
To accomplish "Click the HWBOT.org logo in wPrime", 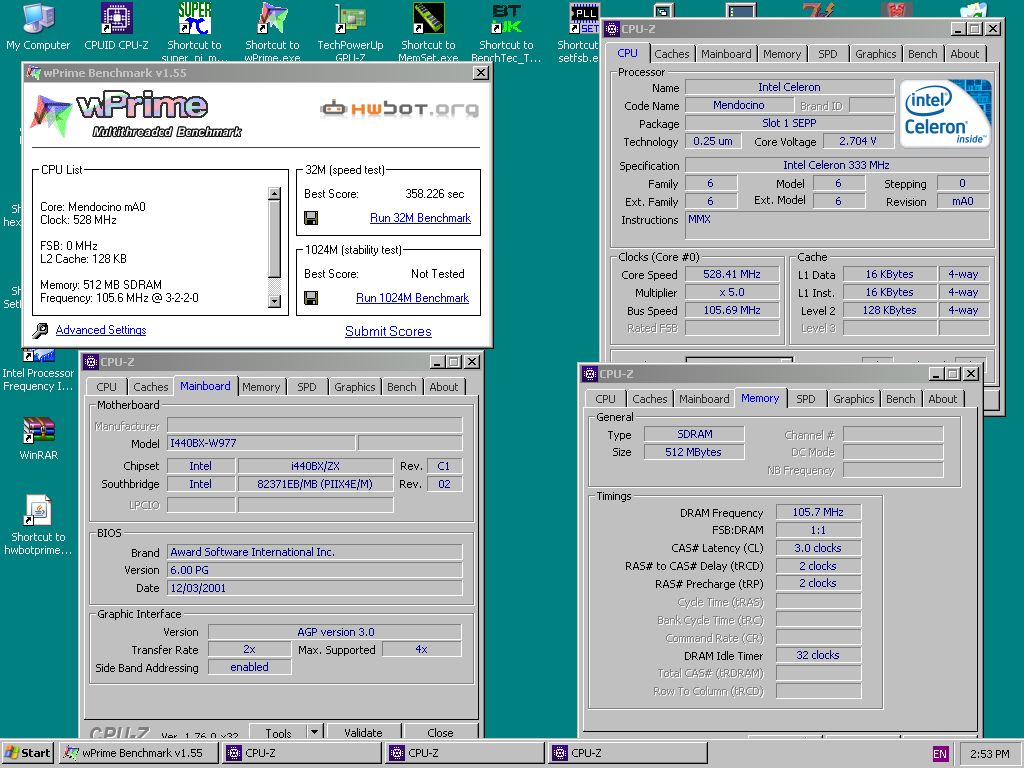I will [x=400, y=108].
